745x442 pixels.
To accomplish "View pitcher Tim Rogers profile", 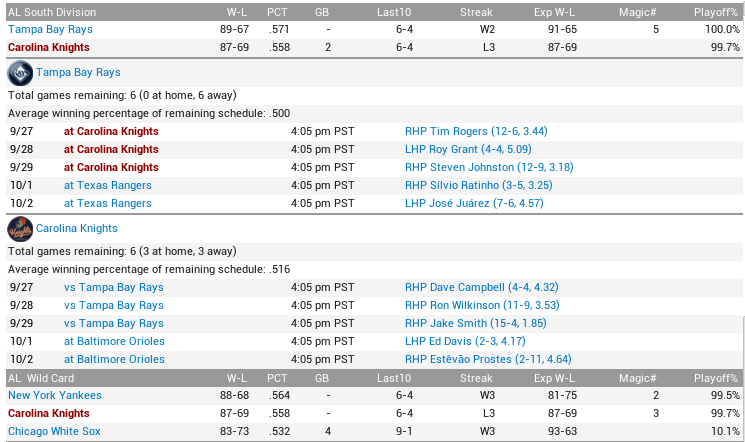I will (x=476, y=132).
